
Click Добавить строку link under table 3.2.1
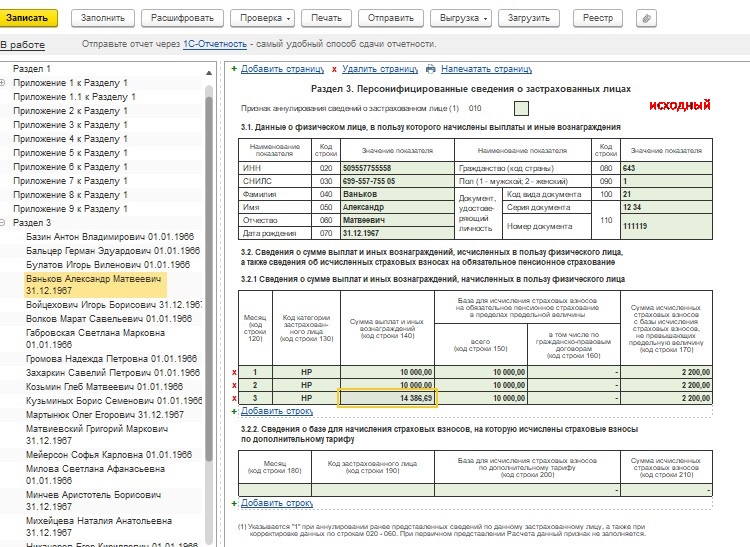pos(276,411)
